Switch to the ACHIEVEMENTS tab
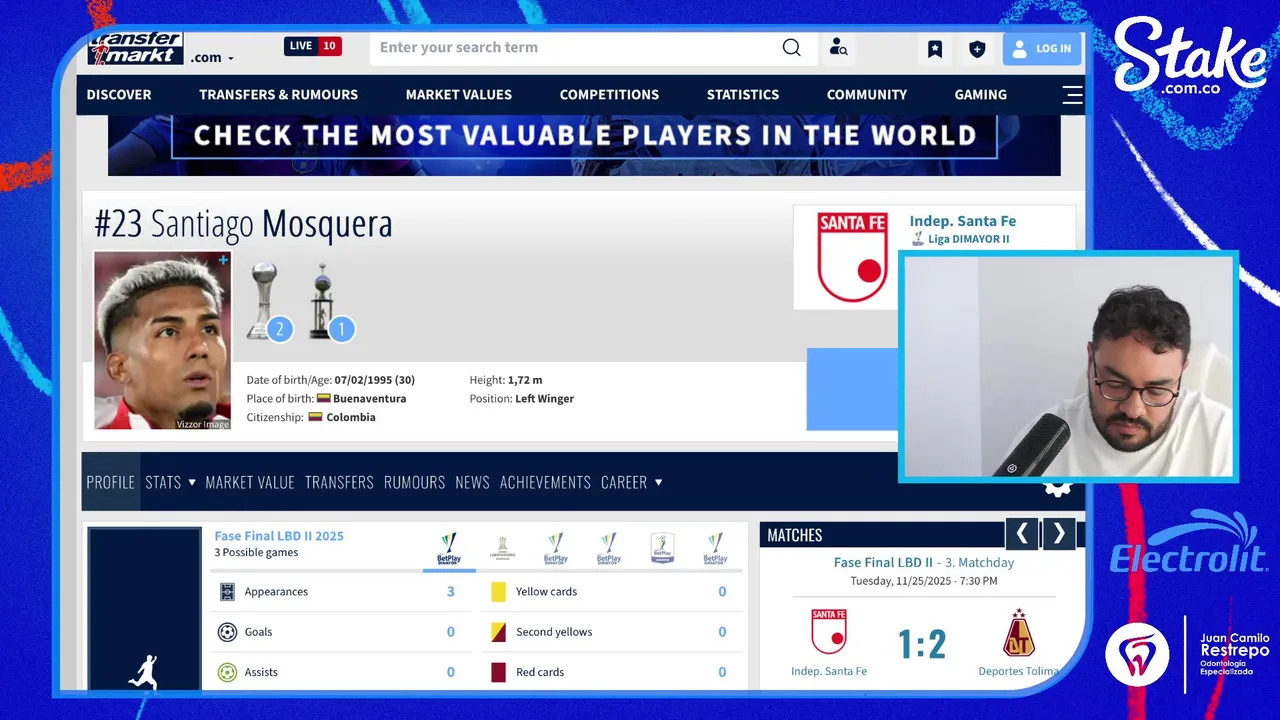 [545, 482]
